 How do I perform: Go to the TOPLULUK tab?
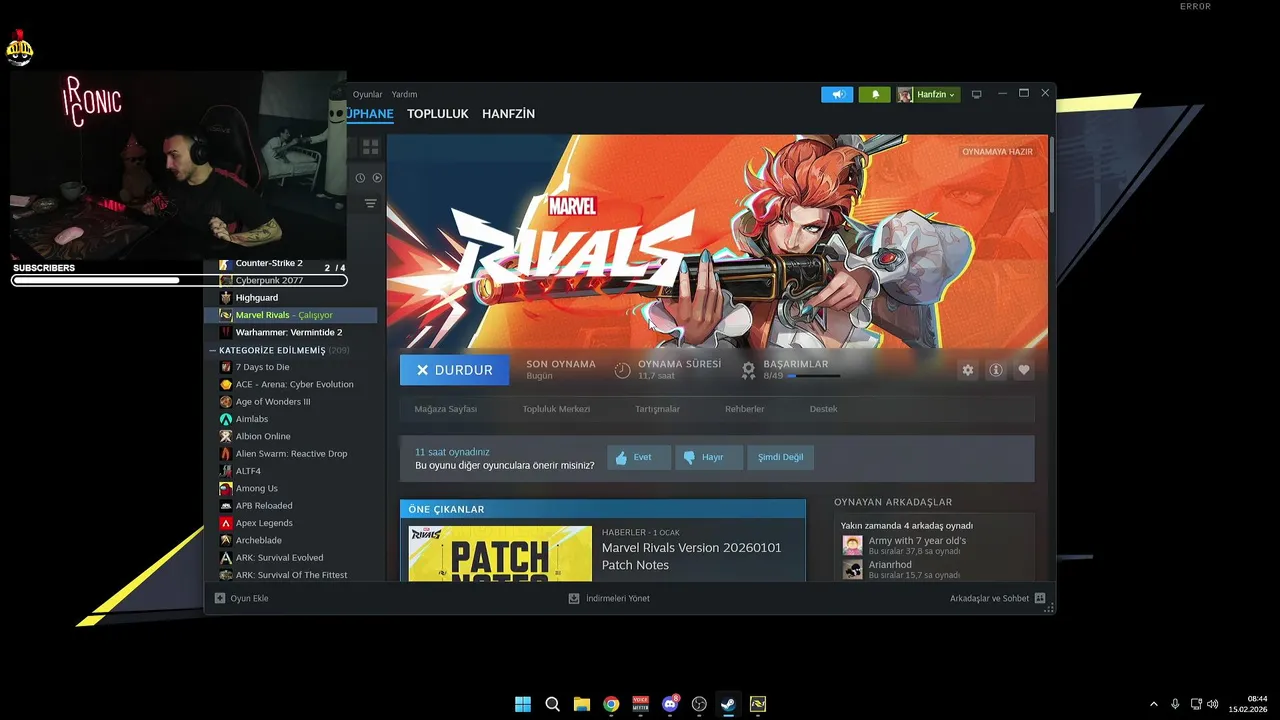(437, 114)
